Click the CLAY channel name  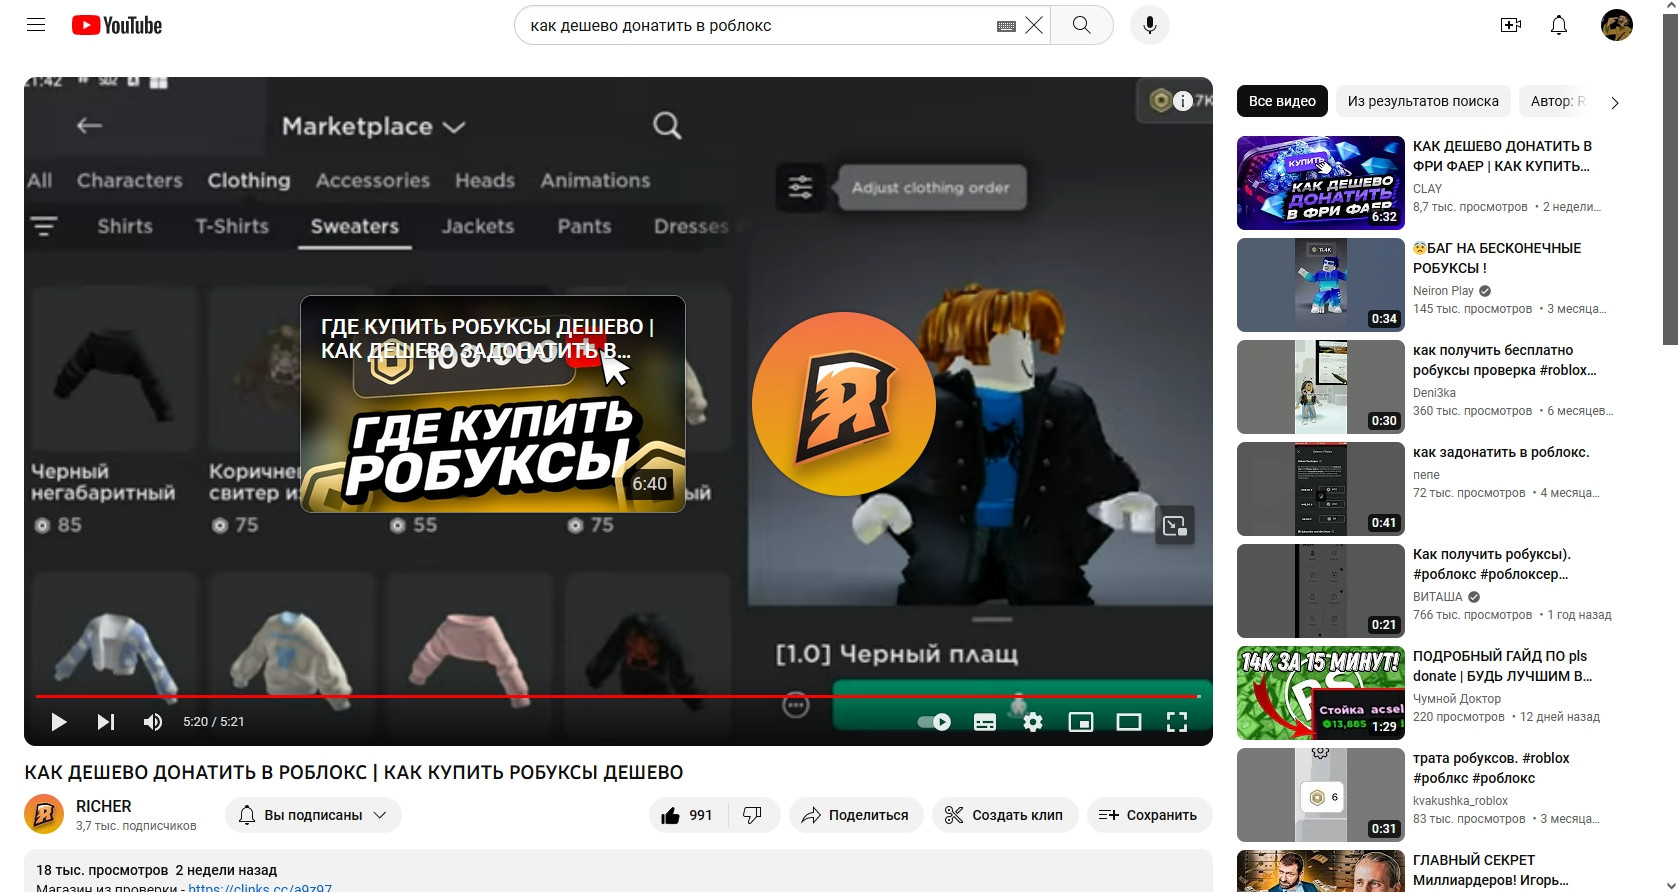pos(1427,189)
